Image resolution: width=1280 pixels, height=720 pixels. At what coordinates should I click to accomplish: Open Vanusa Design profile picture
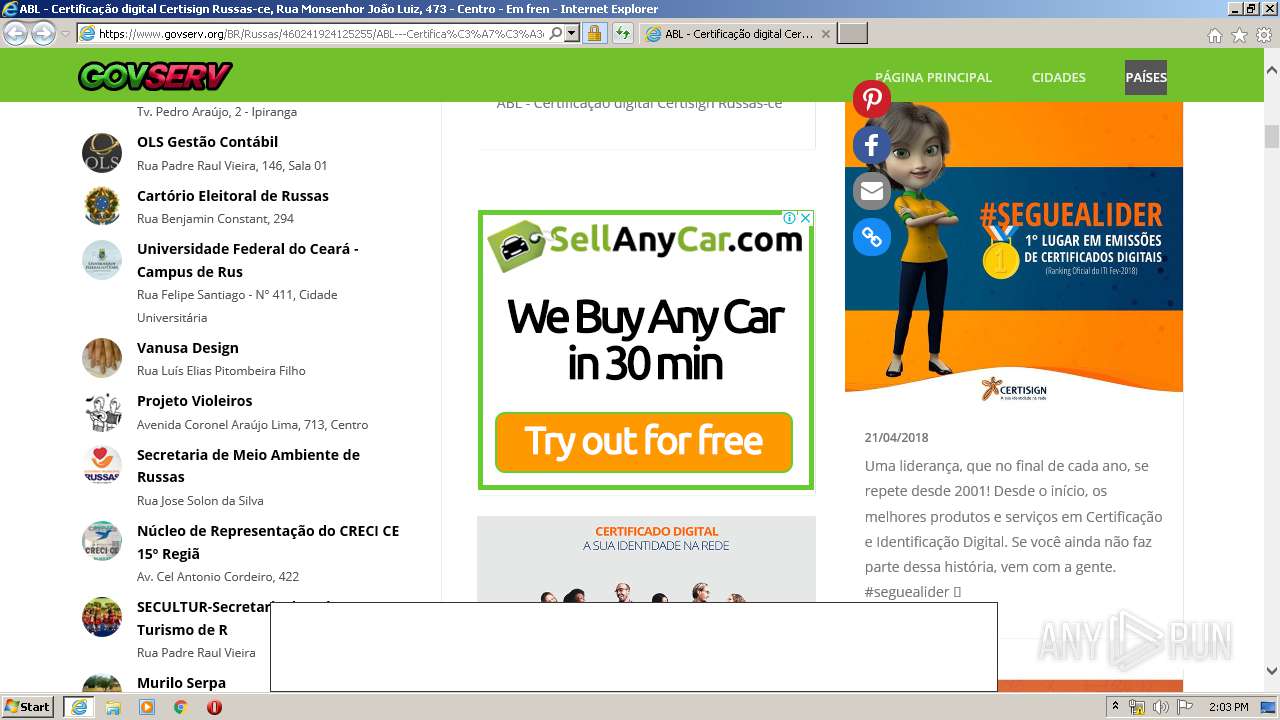(102, 358)
